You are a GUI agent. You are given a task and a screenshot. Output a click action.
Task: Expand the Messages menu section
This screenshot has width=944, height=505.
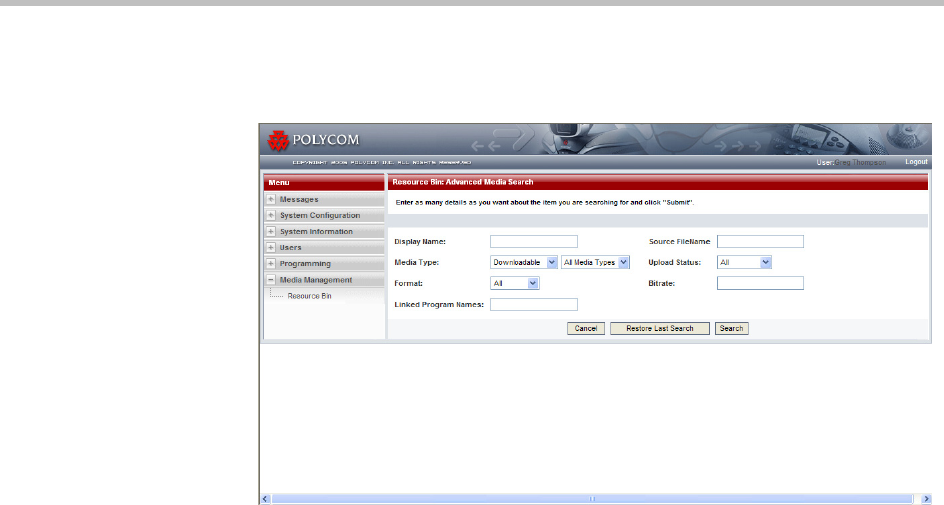pyautogui.click(x=271, y=199)
